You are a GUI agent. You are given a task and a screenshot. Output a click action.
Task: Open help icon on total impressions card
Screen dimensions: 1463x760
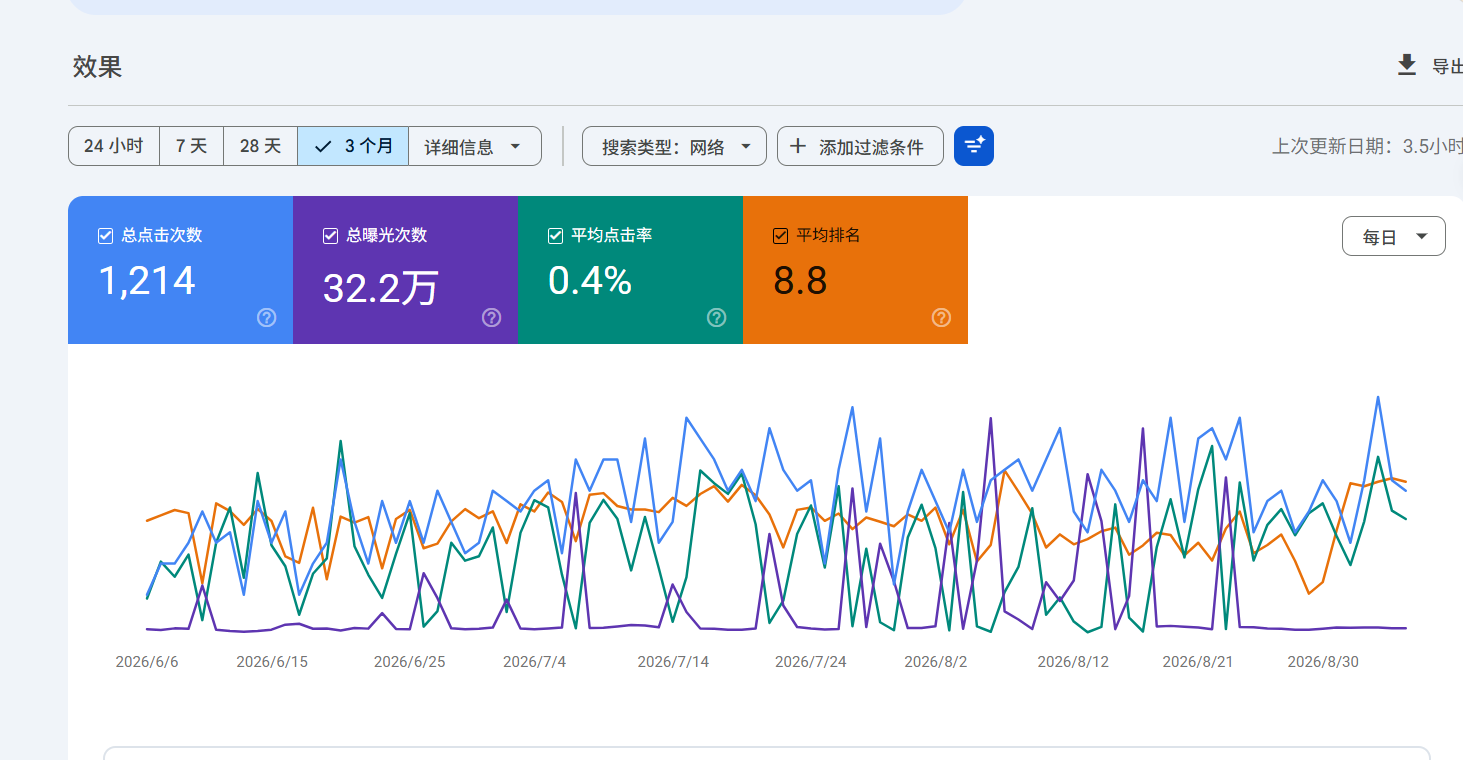pos(491,318)
